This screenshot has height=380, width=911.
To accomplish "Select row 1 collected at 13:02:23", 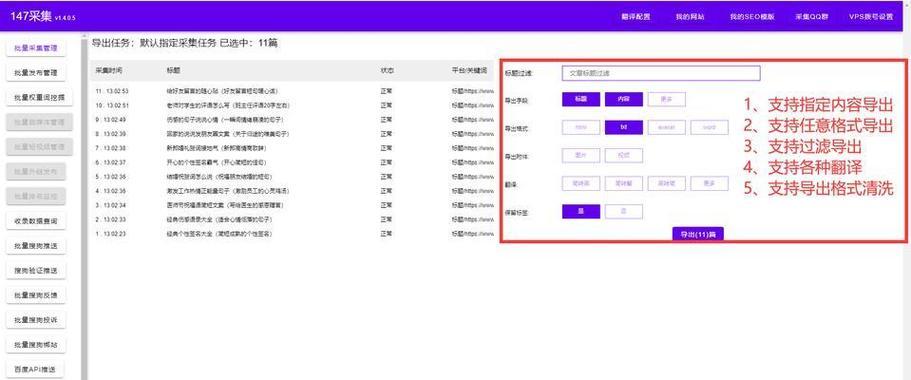I will pos(293,234).
